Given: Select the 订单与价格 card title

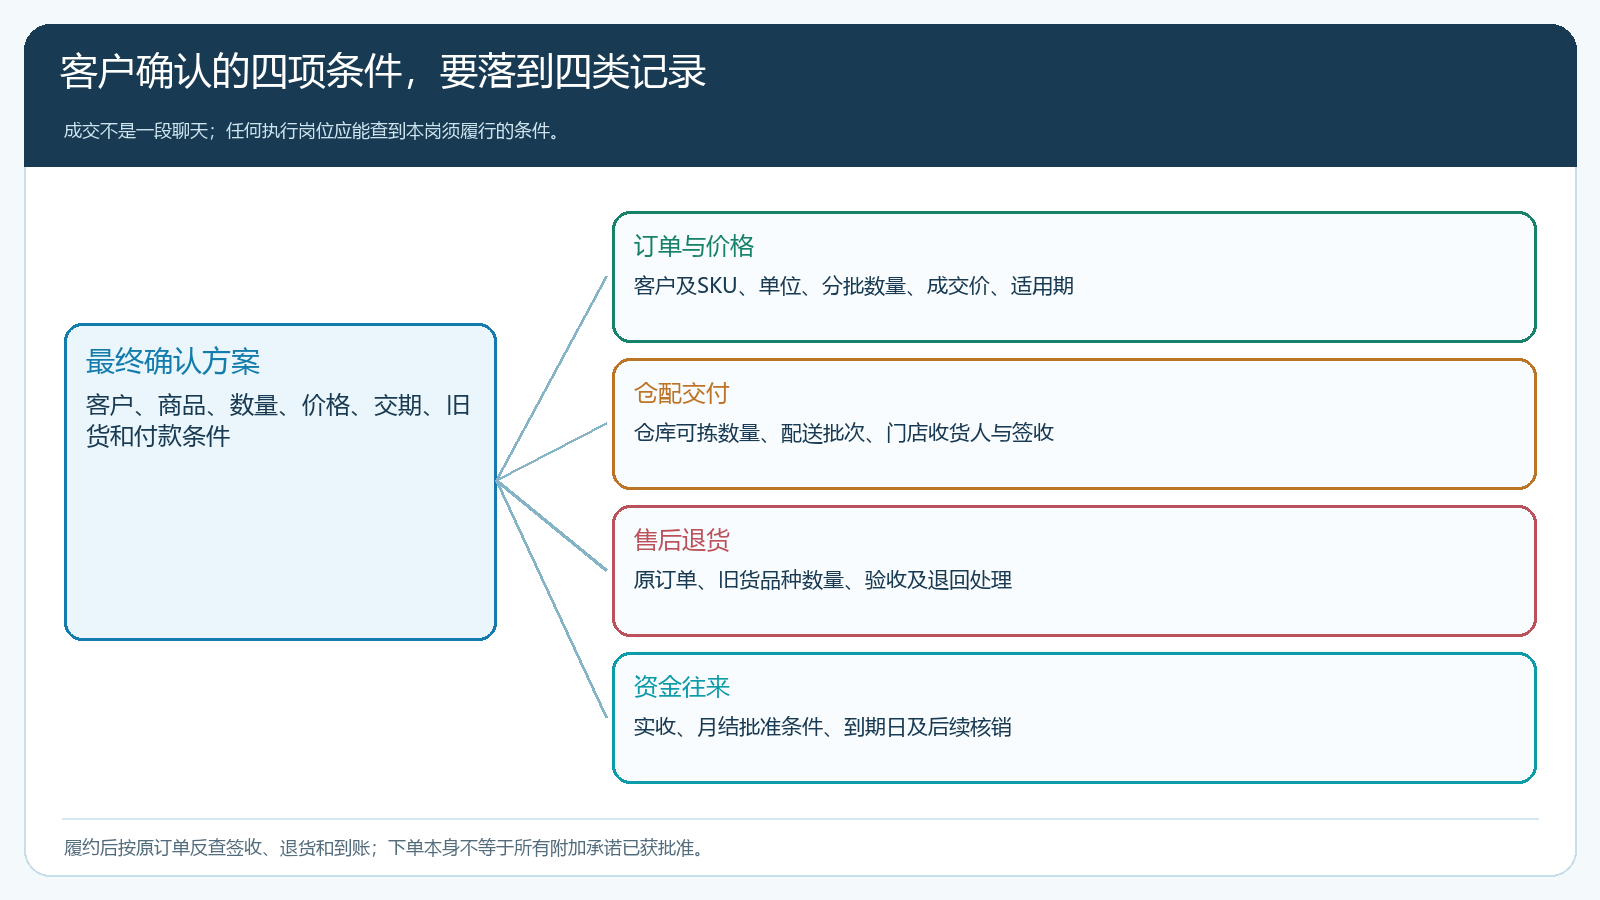Looking at the screenshot, I should (694, 246).
